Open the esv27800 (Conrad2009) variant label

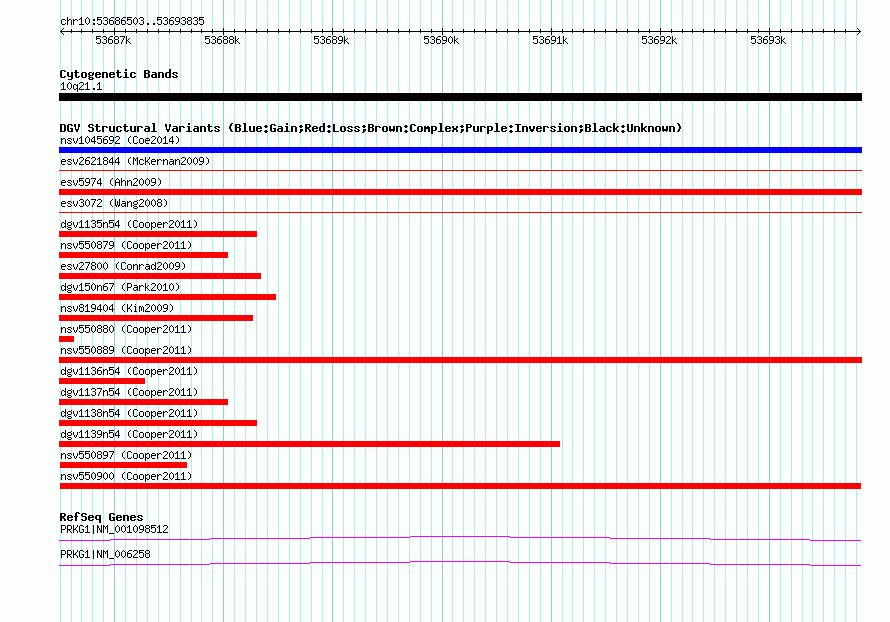coord(123,266)
